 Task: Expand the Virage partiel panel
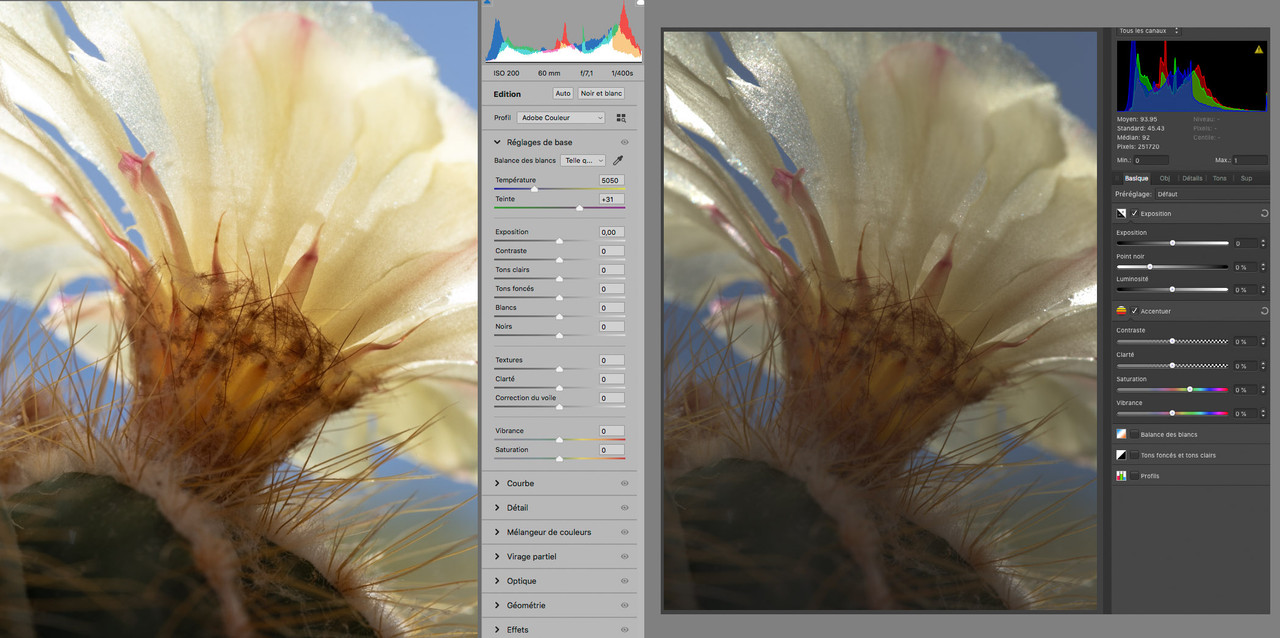(x=498, y=556)
